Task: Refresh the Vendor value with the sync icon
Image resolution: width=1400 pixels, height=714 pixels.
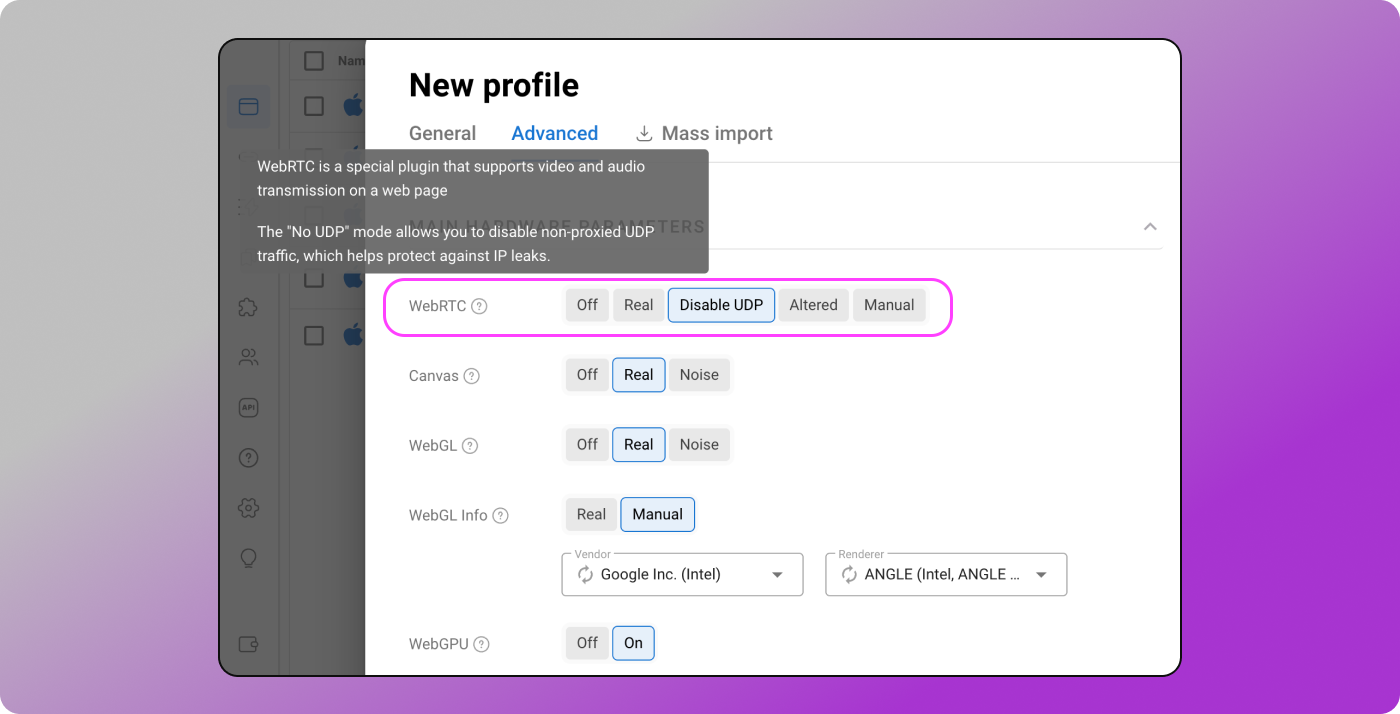Action: (x=586, y=574)
